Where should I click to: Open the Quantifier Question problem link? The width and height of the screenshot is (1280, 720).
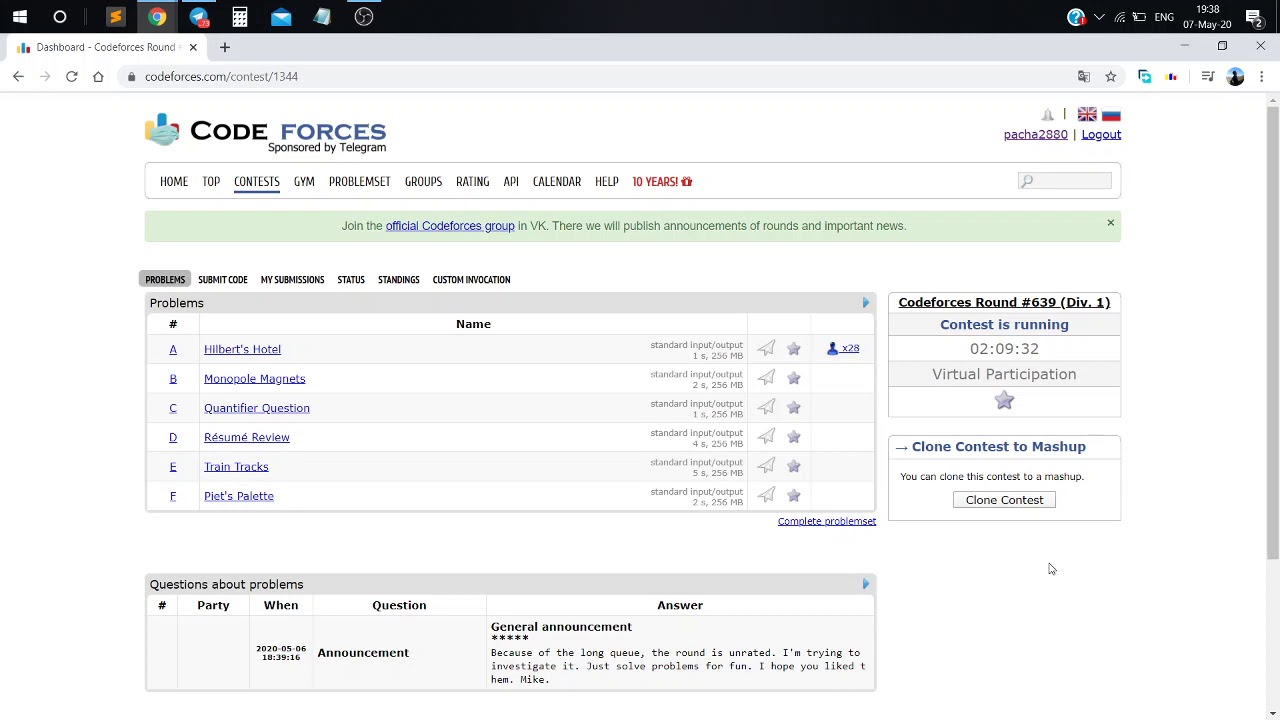257,408
